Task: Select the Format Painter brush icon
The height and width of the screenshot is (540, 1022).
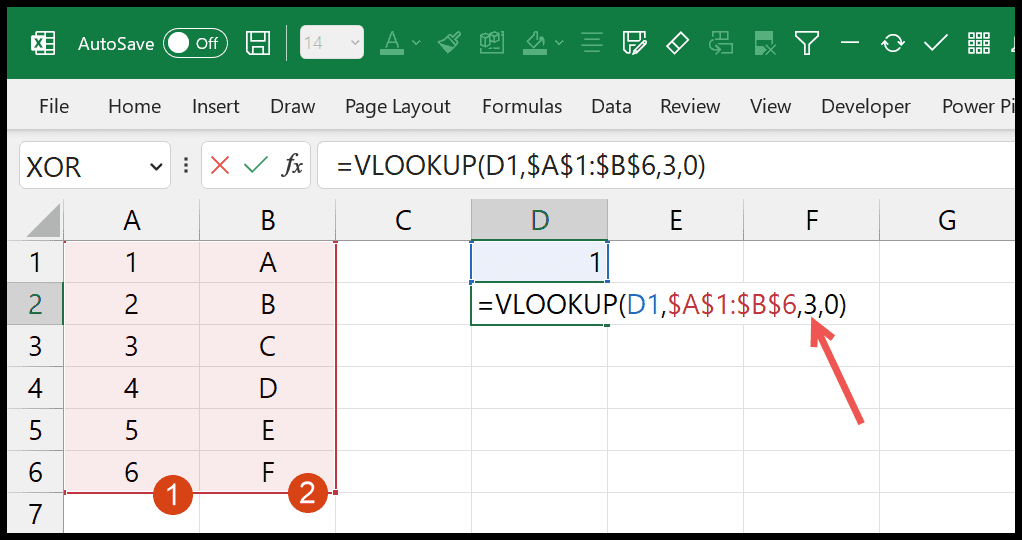Action: point(450,43)
